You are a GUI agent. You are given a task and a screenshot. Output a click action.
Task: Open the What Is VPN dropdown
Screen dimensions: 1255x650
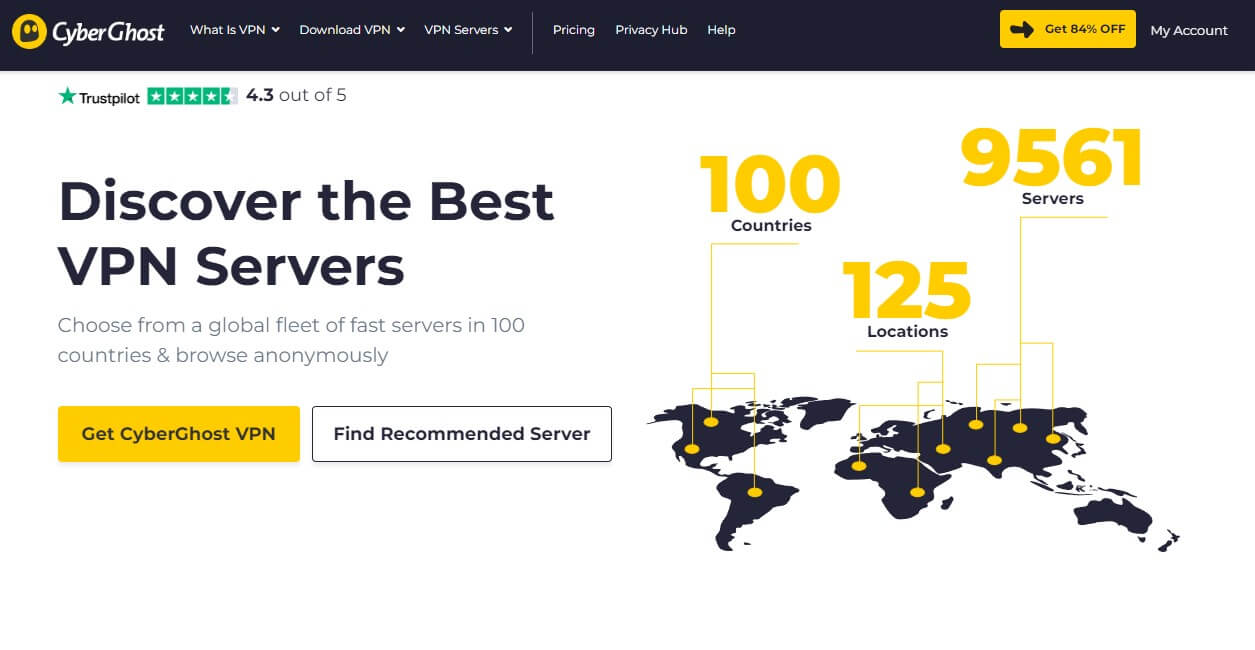(235, 30)
